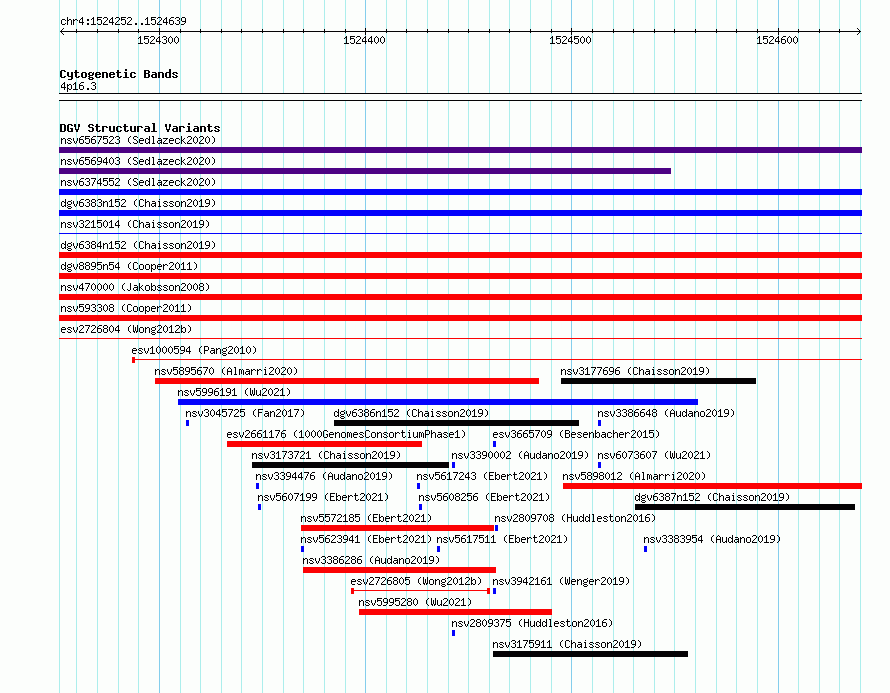Open nsv3173721 (Chaisson2019) label

[326, 455]
